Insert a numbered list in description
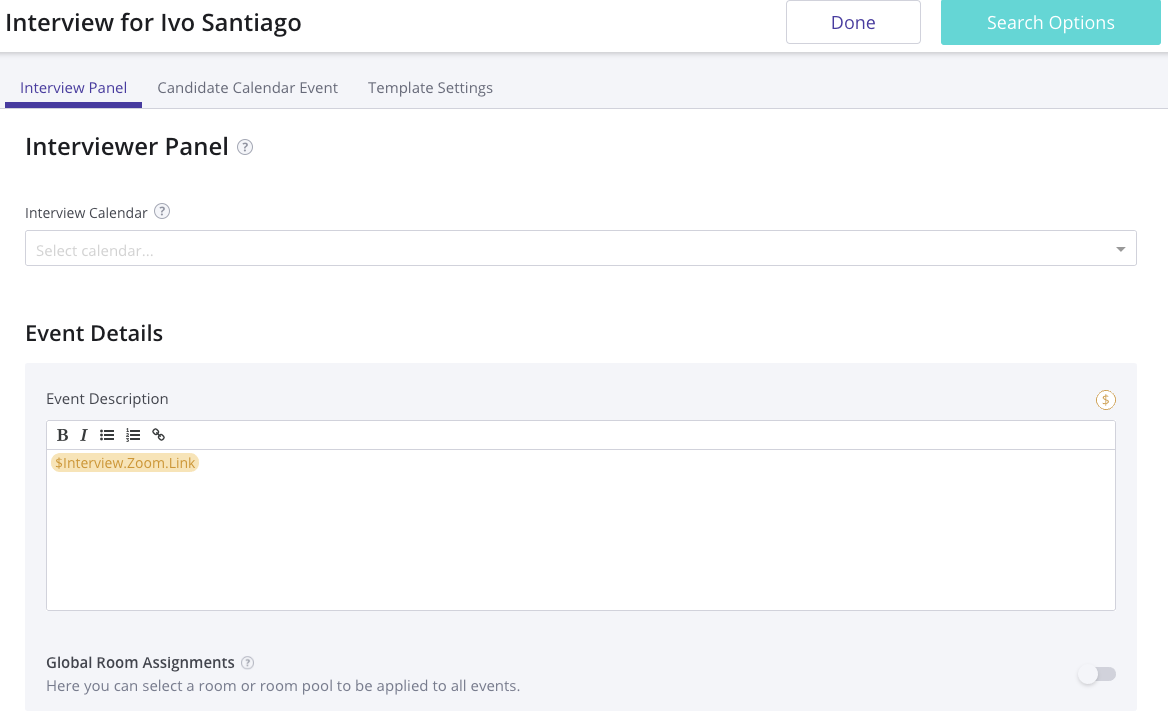Image resolution: width=1168 pixels, height=725 pixels. pos(133,435)
